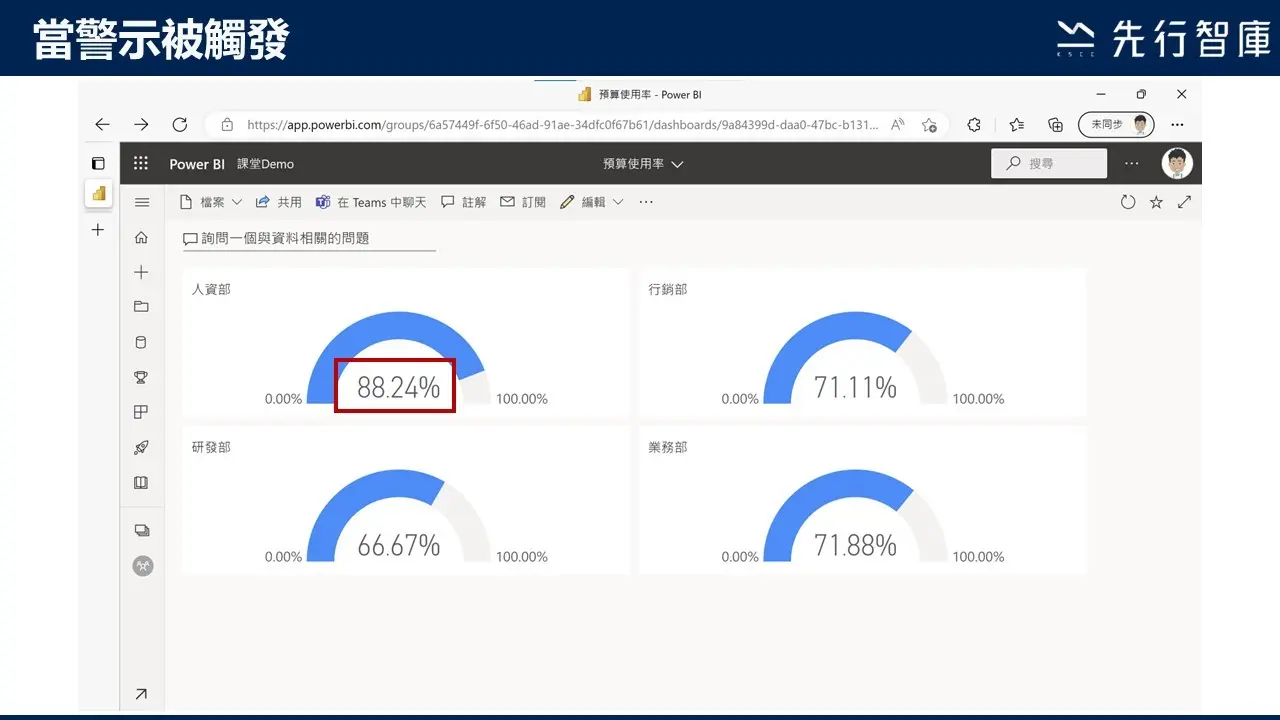Image resolution: width=1280 pixels, height=720 pixels.
Task: Open Browse folder icon in sidebar
Action: click(141, 307)
